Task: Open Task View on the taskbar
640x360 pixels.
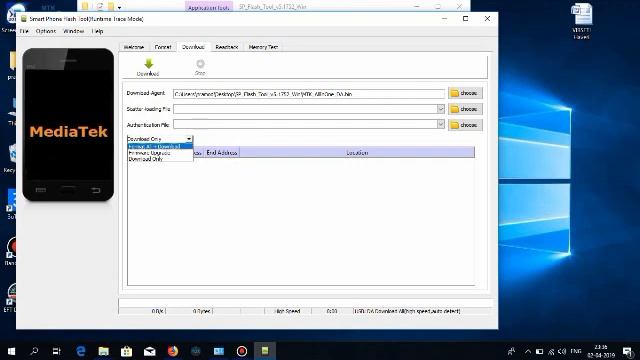Action: 56,351
